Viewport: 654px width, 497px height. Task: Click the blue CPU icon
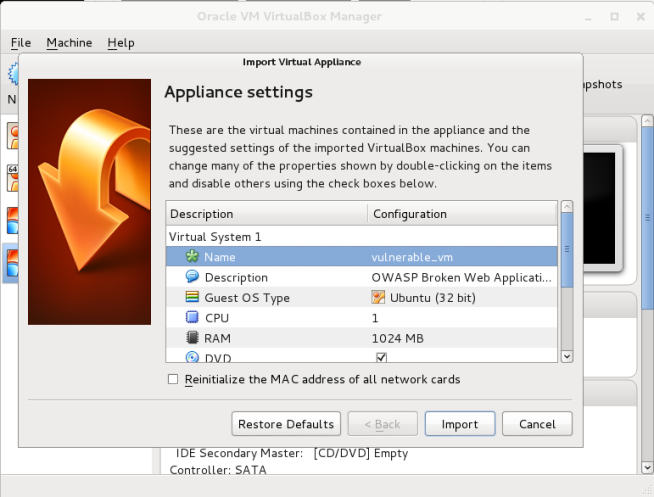(192, 318)
